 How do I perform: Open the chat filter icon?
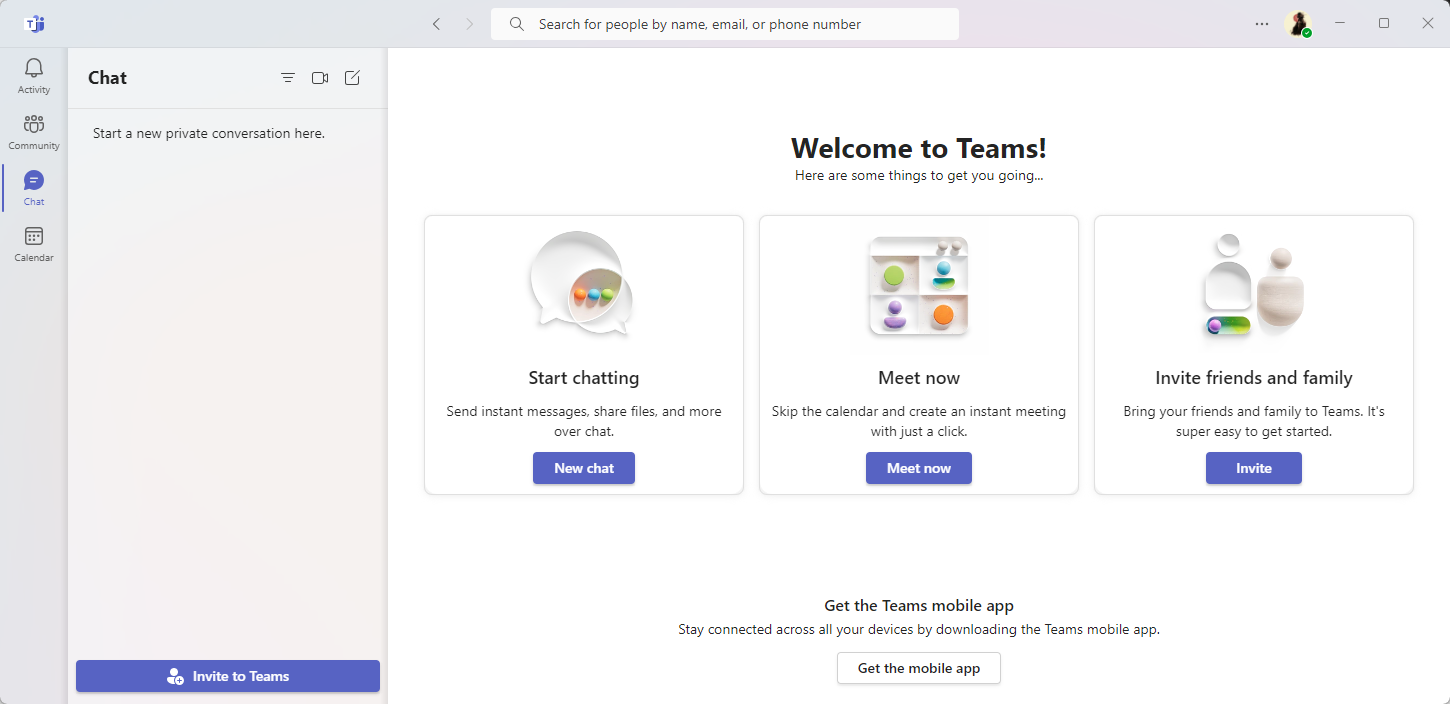point(288,78)
